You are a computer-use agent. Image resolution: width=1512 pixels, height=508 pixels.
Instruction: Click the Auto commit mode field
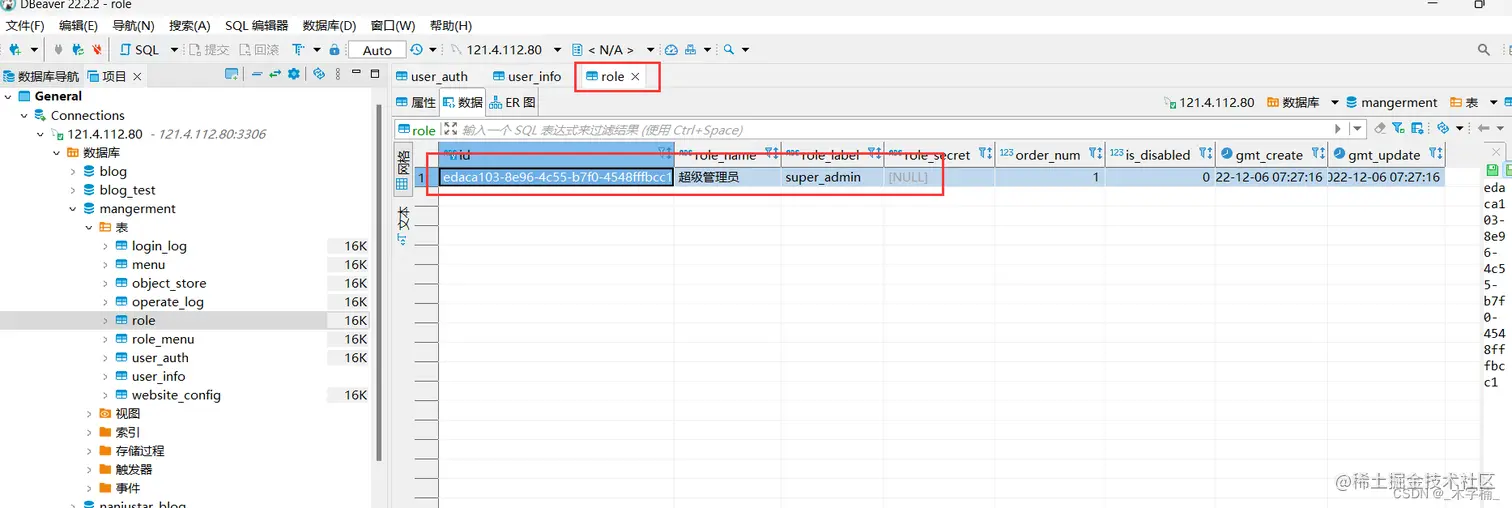(x=377, y=50)
